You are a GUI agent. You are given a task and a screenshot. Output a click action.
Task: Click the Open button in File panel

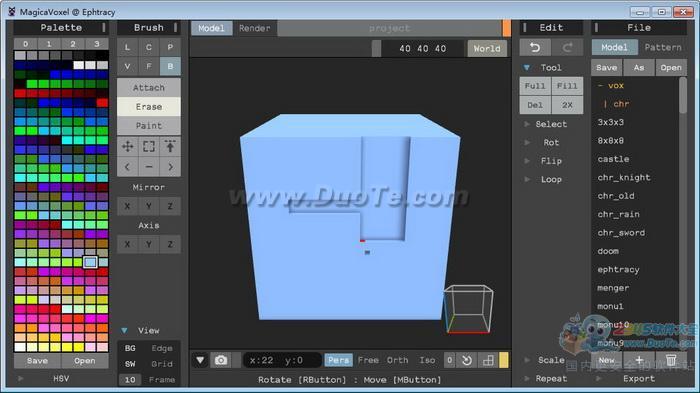point(671,67)
